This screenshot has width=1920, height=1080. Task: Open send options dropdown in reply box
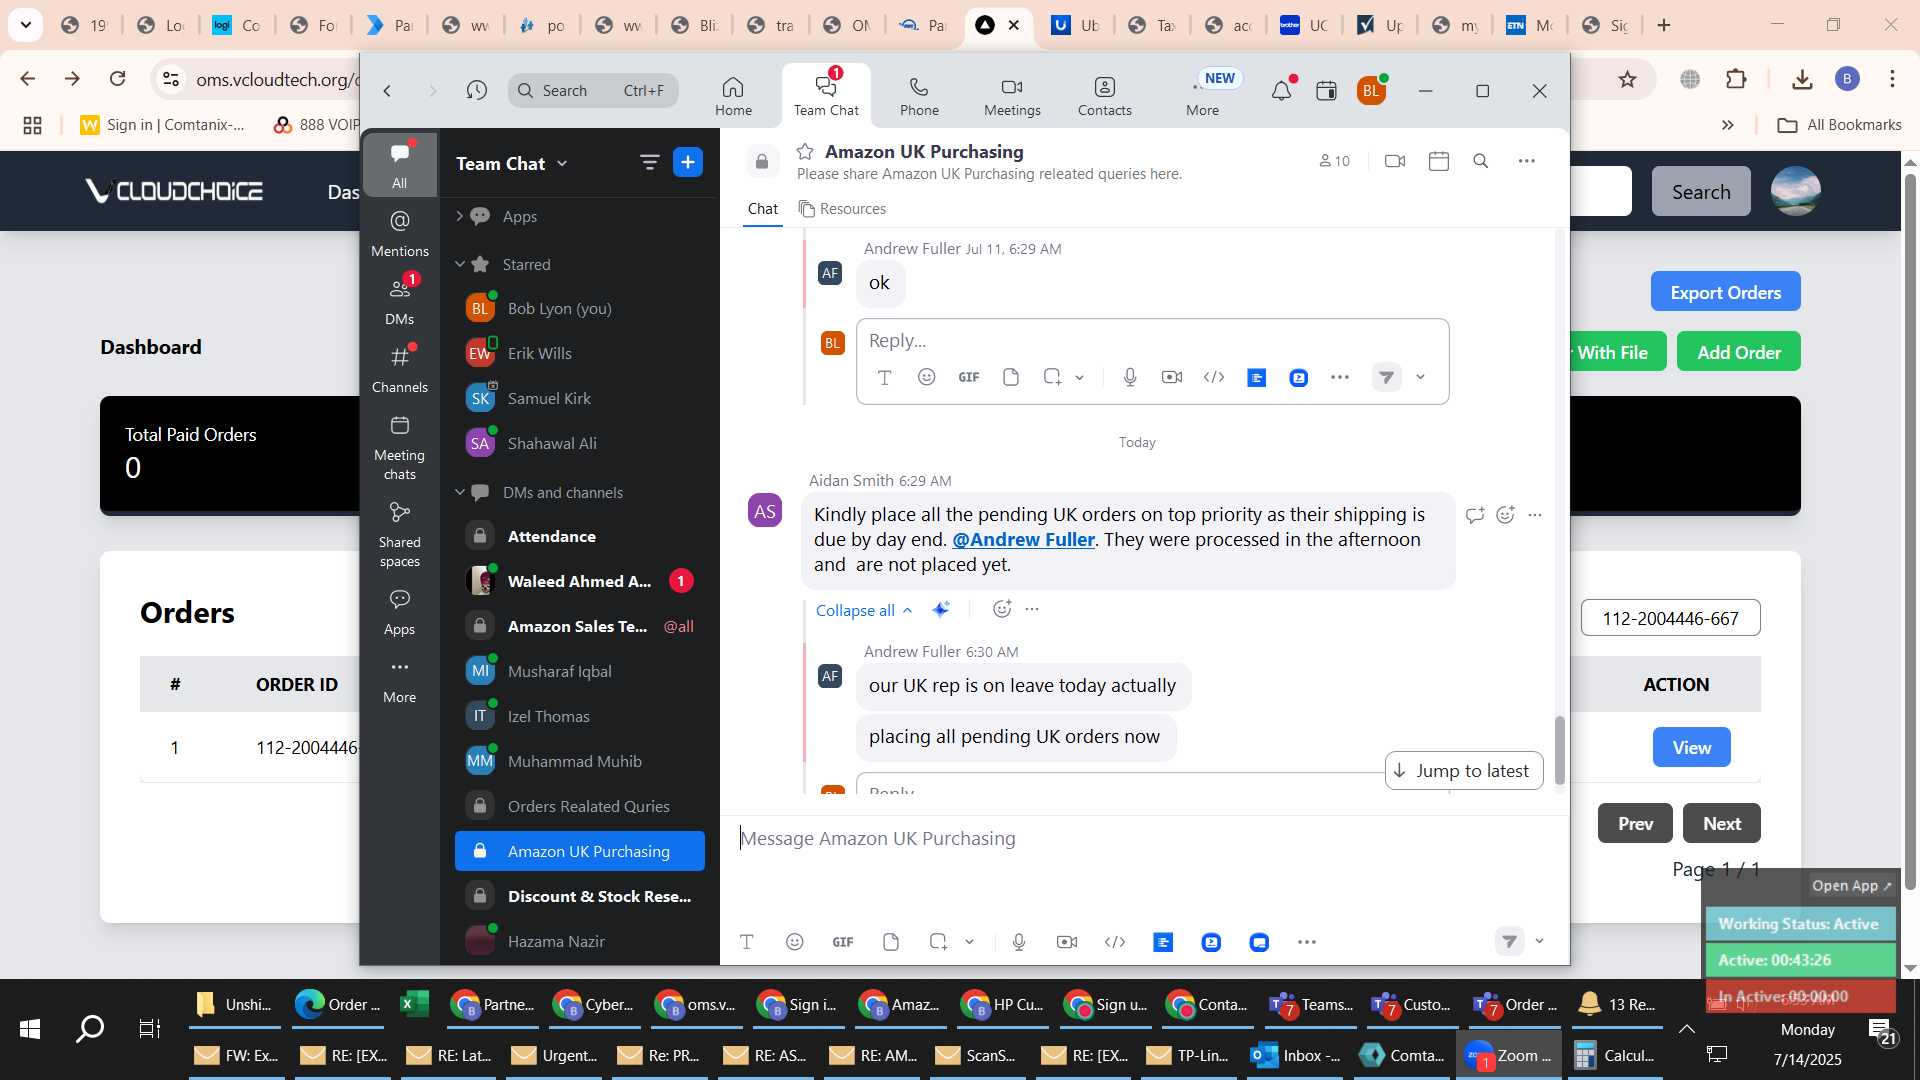pyautogui.click(x=1421, y=377)
